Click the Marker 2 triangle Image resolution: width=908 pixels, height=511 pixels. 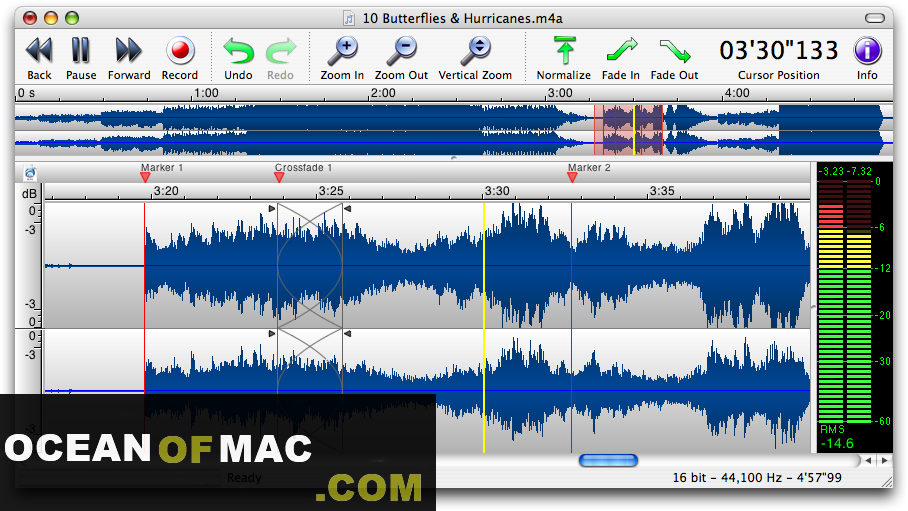[572, 177]
